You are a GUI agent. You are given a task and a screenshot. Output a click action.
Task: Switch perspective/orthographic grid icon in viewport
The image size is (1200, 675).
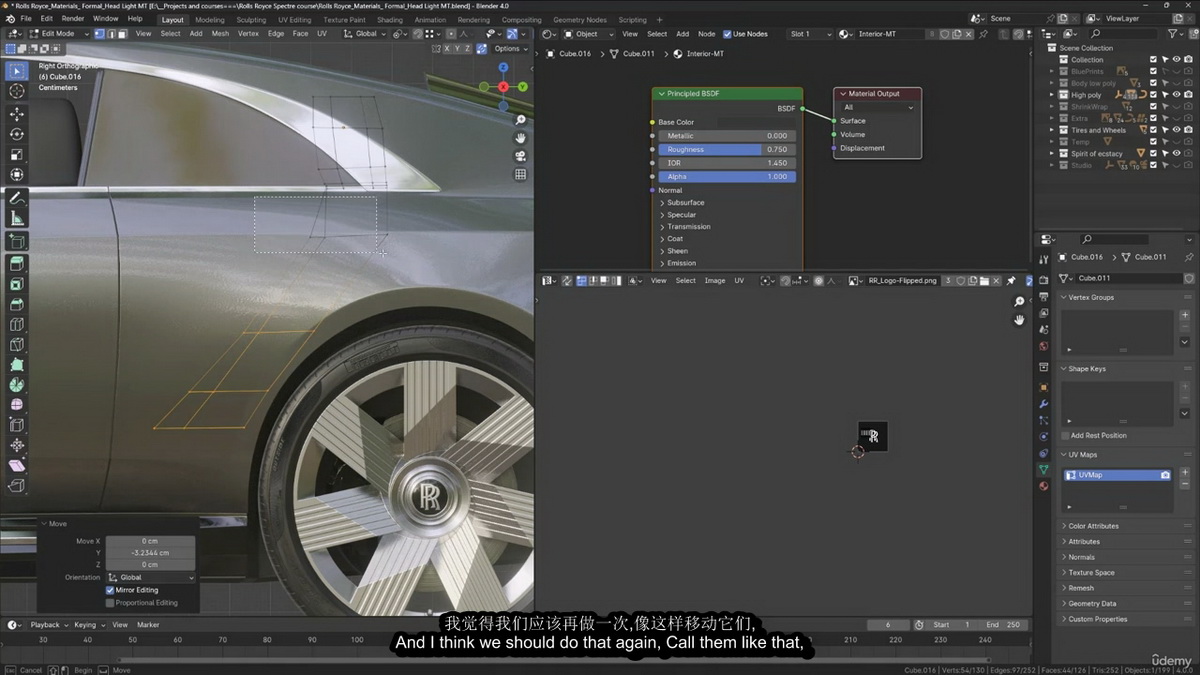[x=521, y=174]
